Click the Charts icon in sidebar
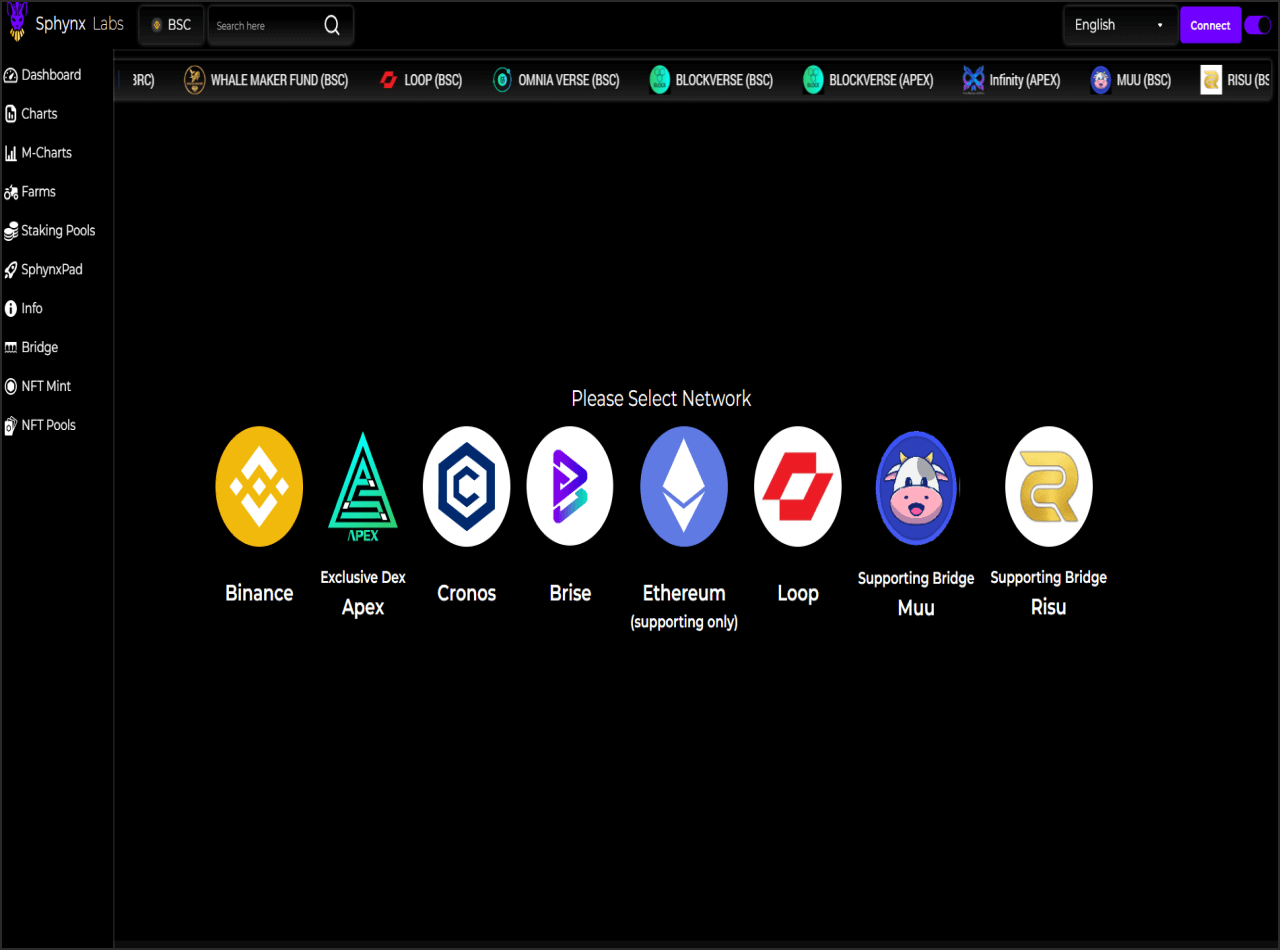 tap(11, 114)
